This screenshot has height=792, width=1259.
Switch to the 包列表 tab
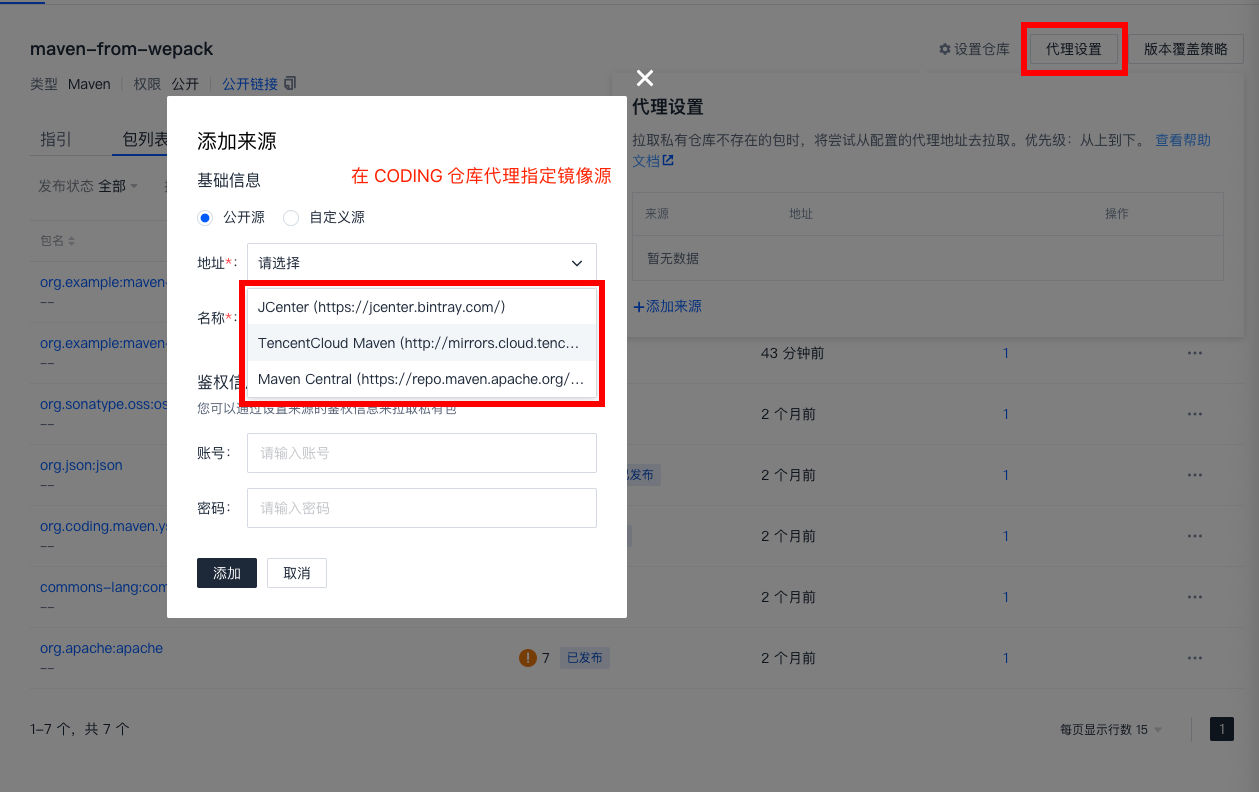[146, 139]
